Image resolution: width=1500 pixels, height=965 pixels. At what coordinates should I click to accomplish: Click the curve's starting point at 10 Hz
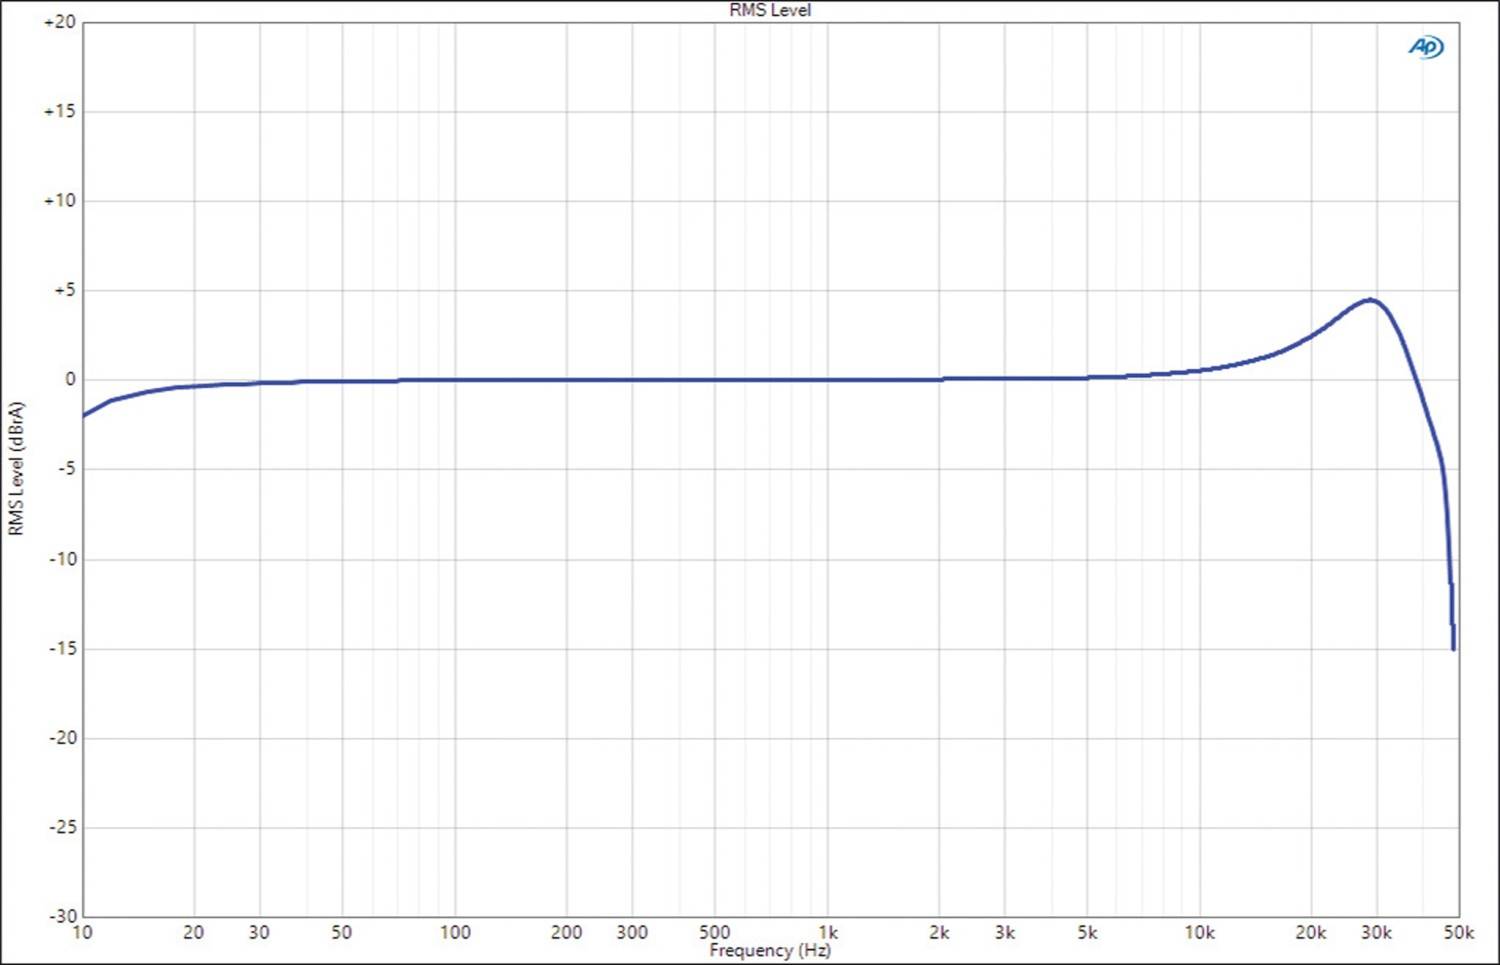(84, 415)
